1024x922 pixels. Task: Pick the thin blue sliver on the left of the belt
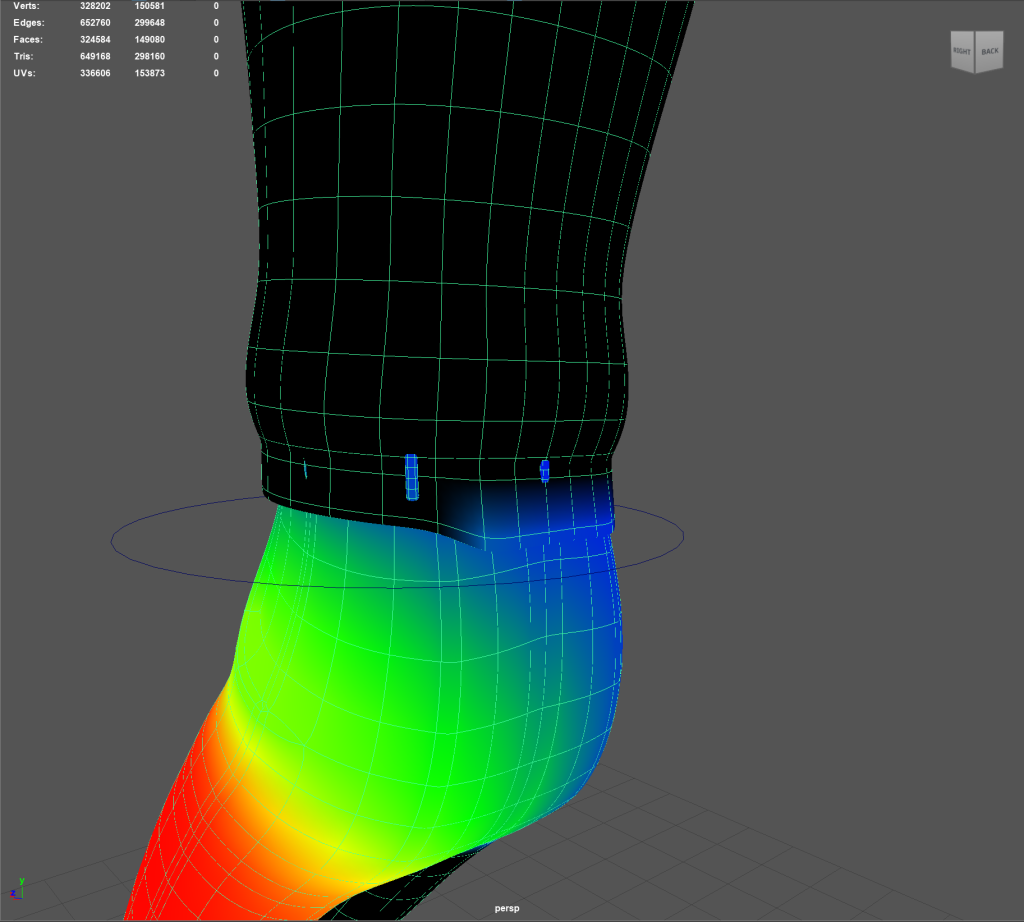tap(304, 467)
